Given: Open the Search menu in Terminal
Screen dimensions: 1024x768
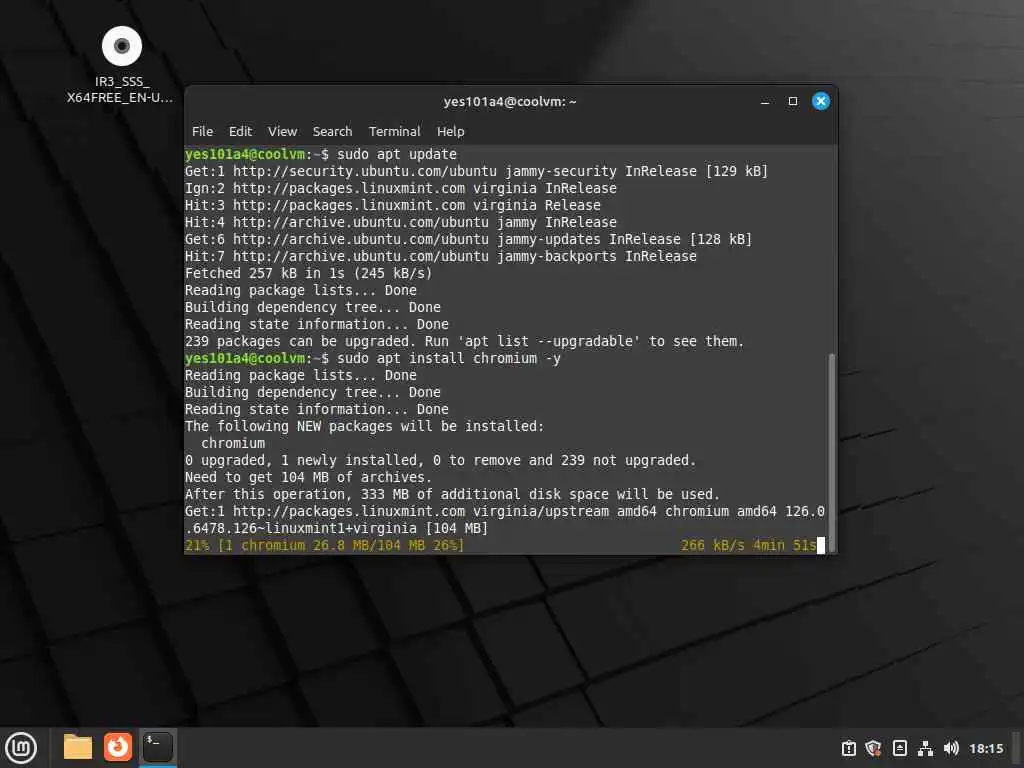Looking at the screenshot, I should (332, 131).
